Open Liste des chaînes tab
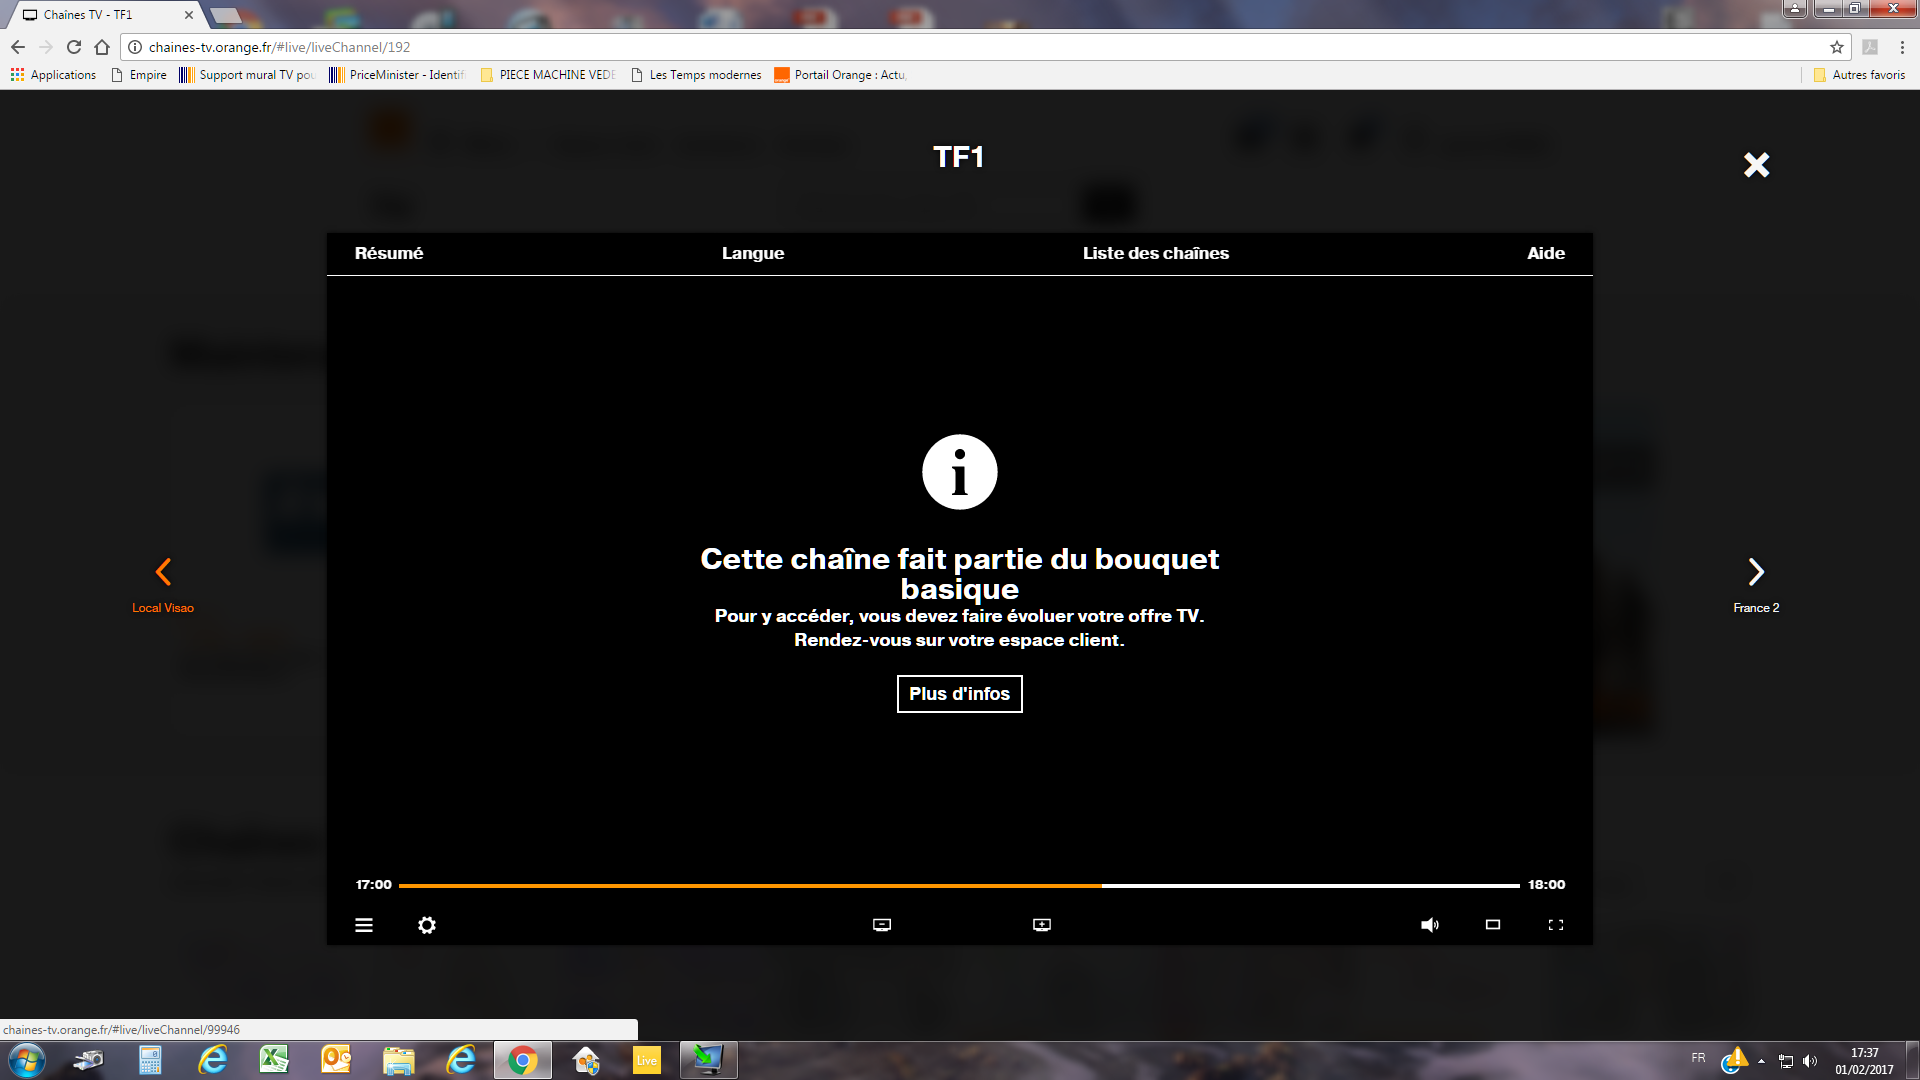1920x1080 pixels. [x=1155, y=254]
